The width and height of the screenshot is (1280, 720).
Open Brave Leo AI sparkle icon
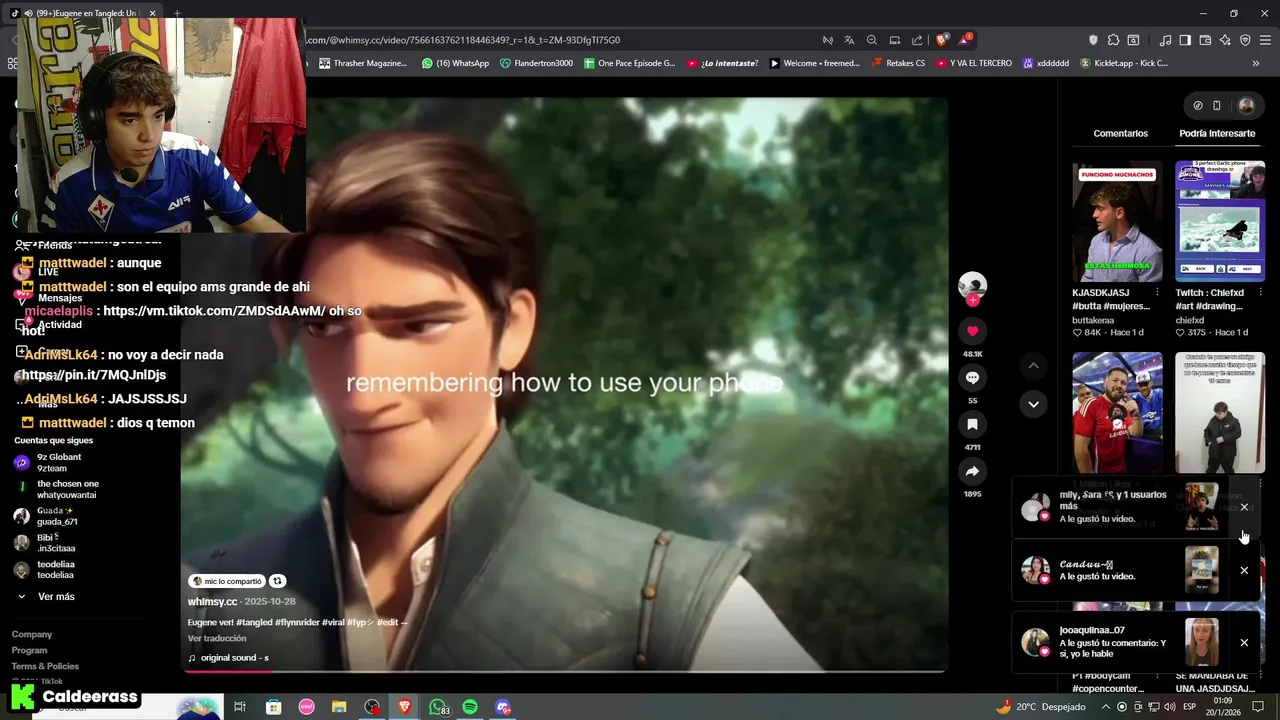tap(1225, 40)
